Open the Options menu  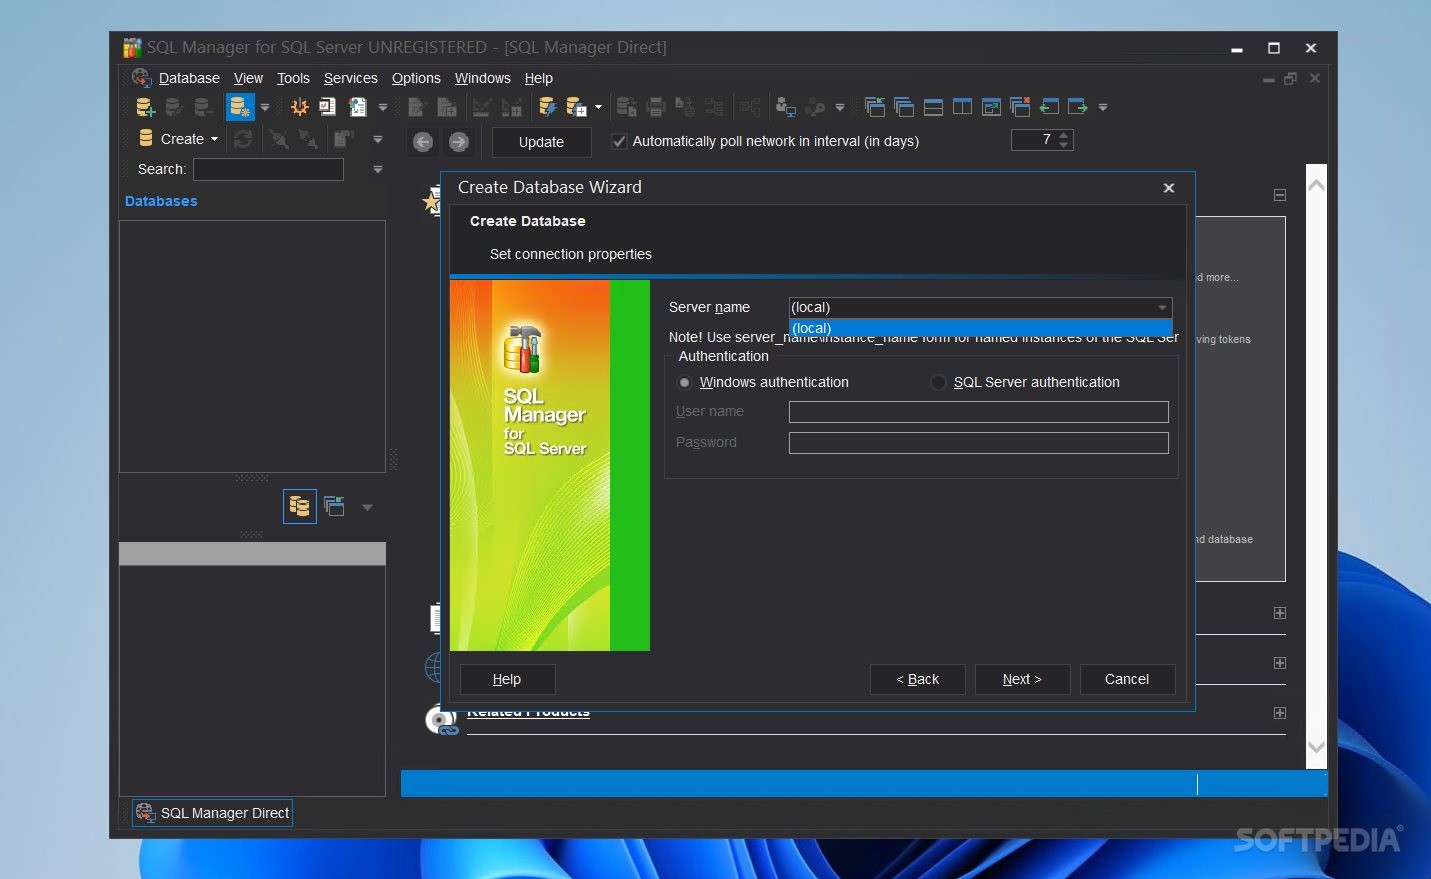pyautogui.click(x=416, y=78)
